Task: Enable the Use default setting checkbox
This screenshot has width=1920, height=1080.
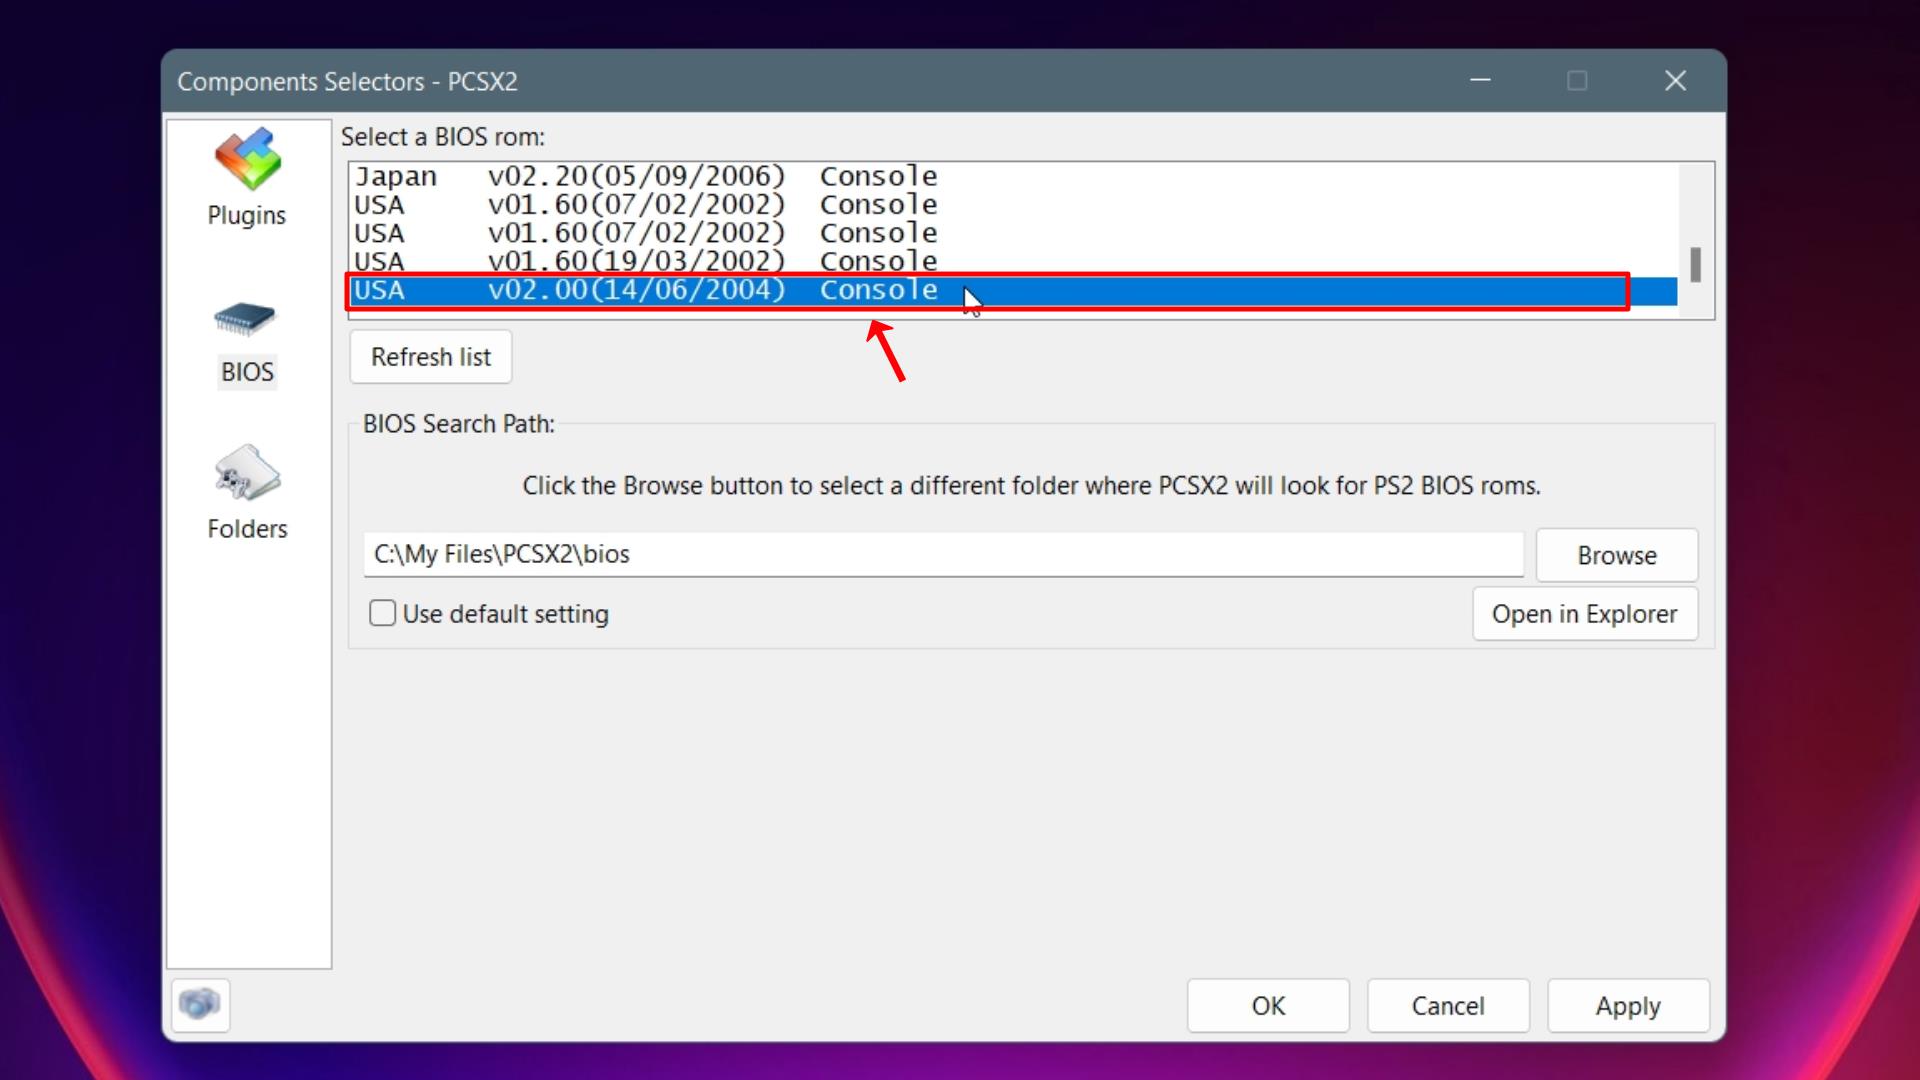Action: 382,613
